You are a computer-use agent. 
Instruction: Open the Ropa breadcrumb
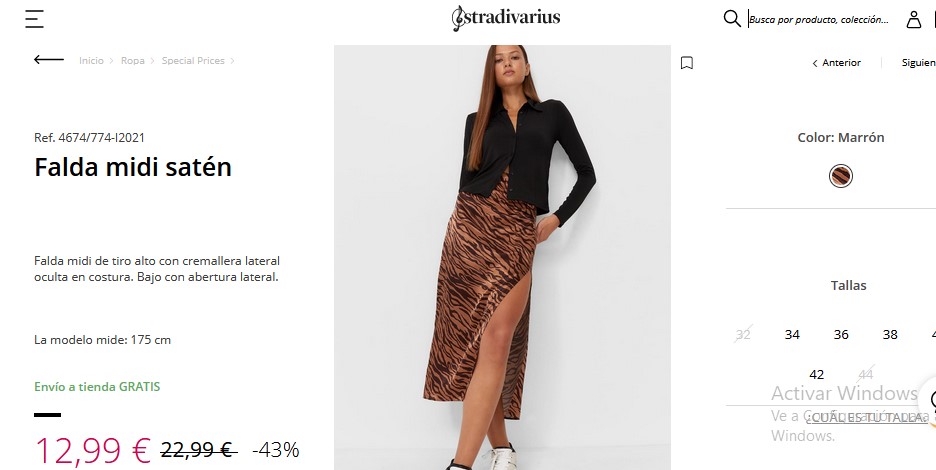(133, 61)
